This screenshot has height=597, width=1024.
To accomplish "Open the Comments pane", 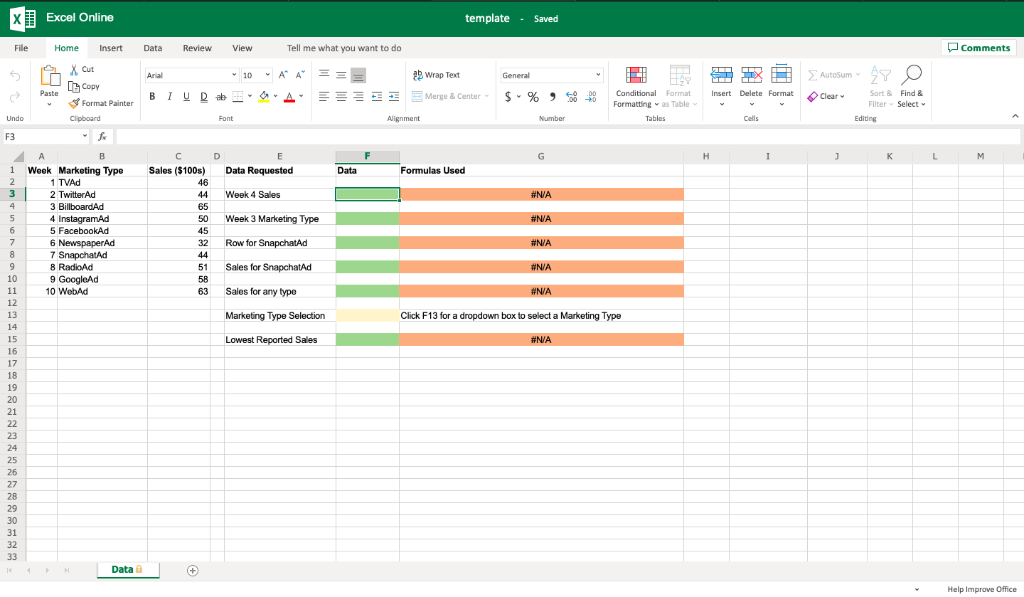I will [x=979, y=48].
